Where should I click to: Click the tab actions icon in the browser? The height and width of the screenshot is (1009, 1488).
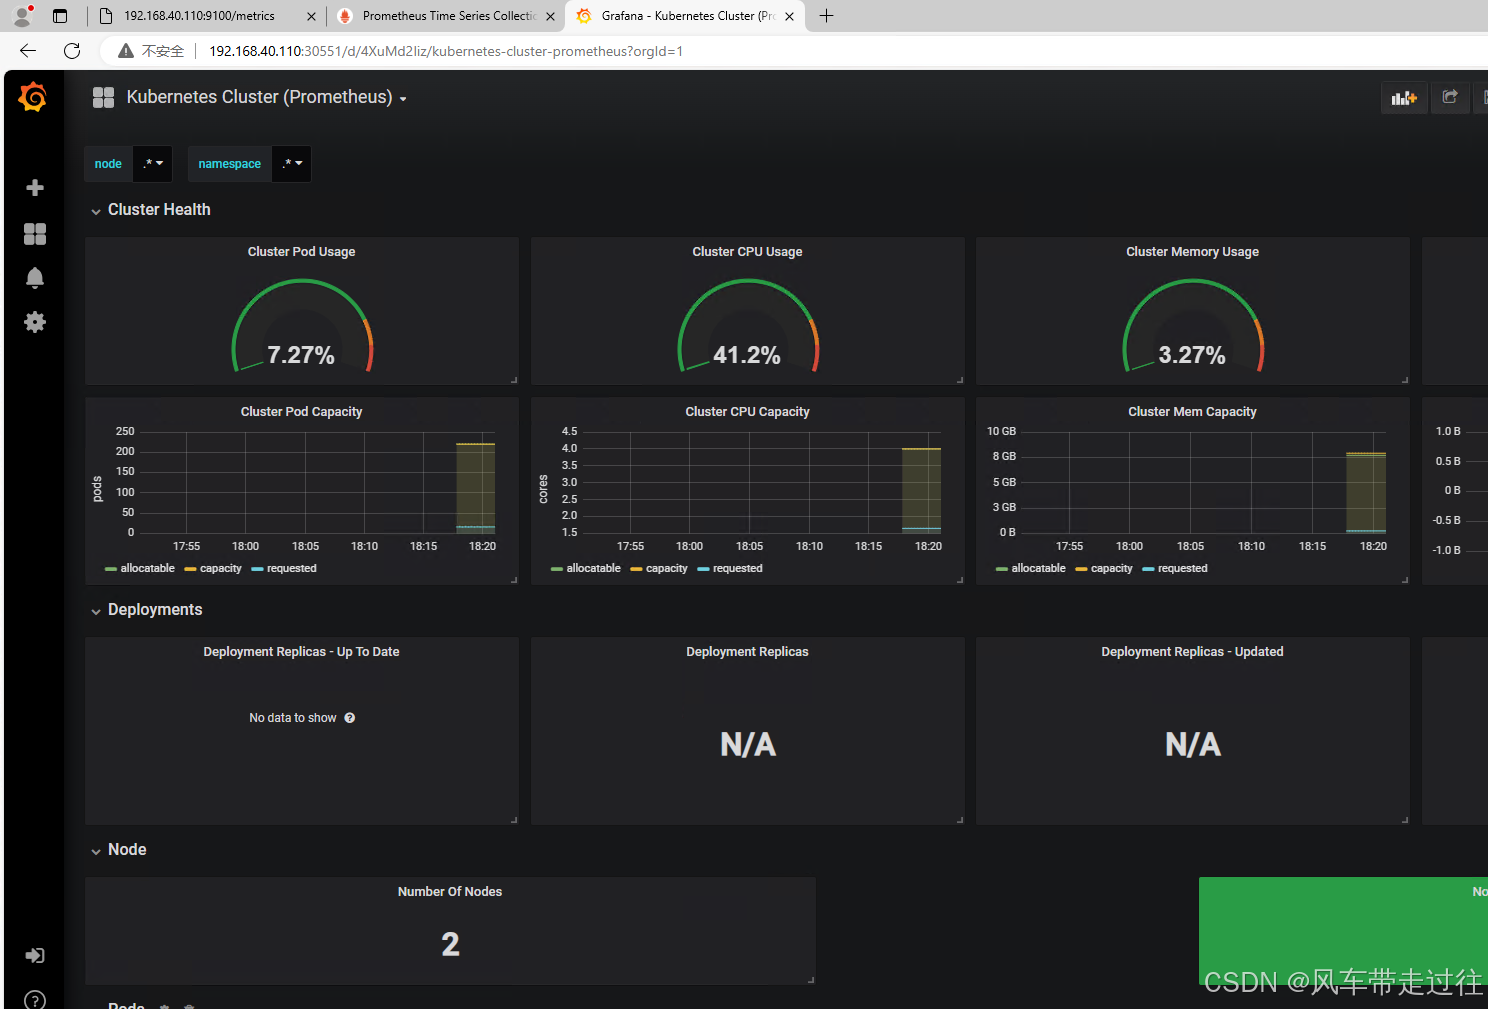point(60,16)
